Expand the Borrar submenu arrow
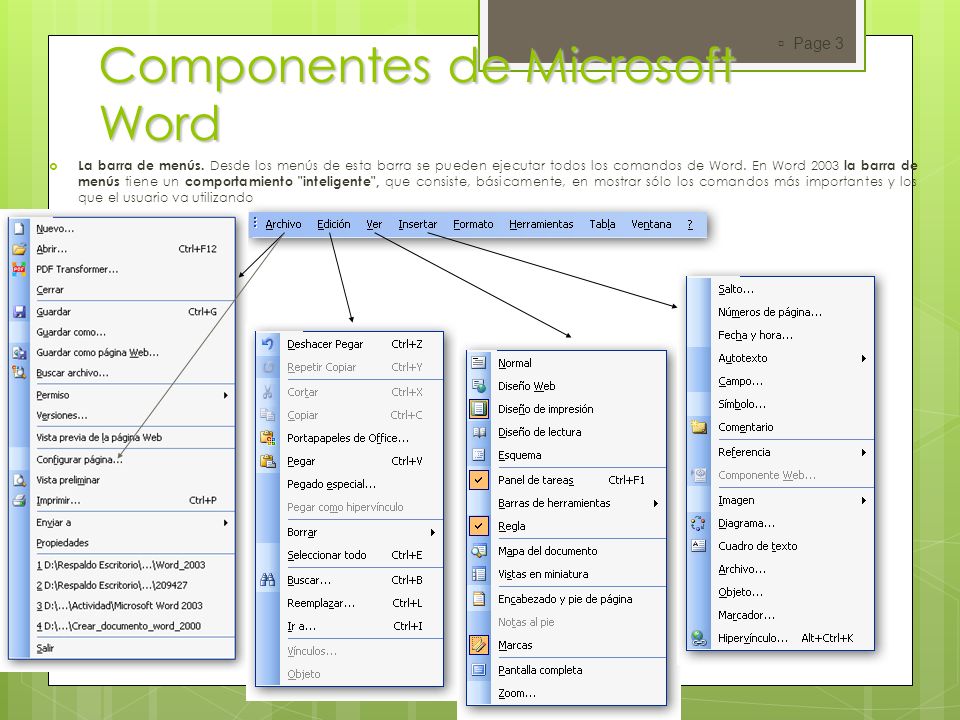Viewport: 960px width, 720px height. pyautogui.click(x=433, y=533)
